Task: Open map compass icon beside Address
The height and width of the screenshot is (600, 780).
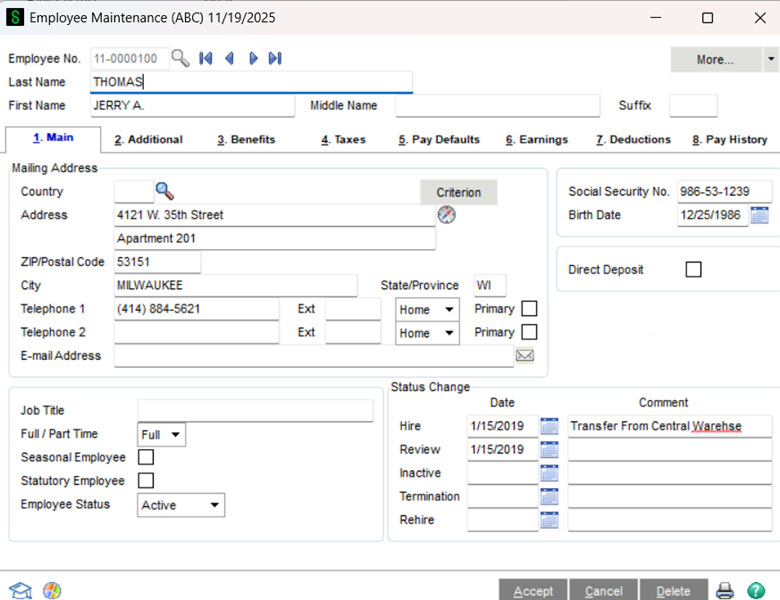Action: 447,214
